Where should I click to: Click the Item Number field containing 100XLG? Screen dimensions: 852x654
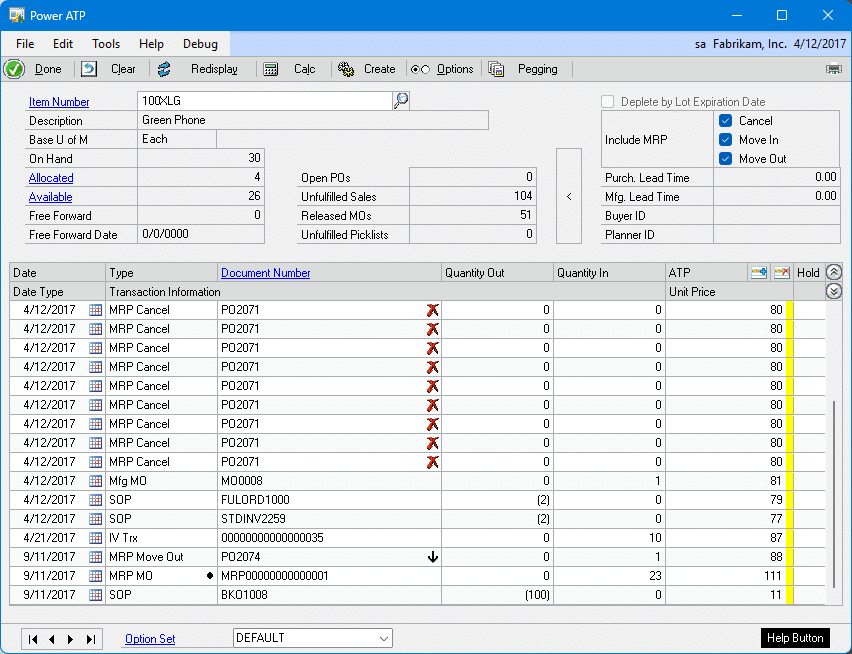point(264,101)
